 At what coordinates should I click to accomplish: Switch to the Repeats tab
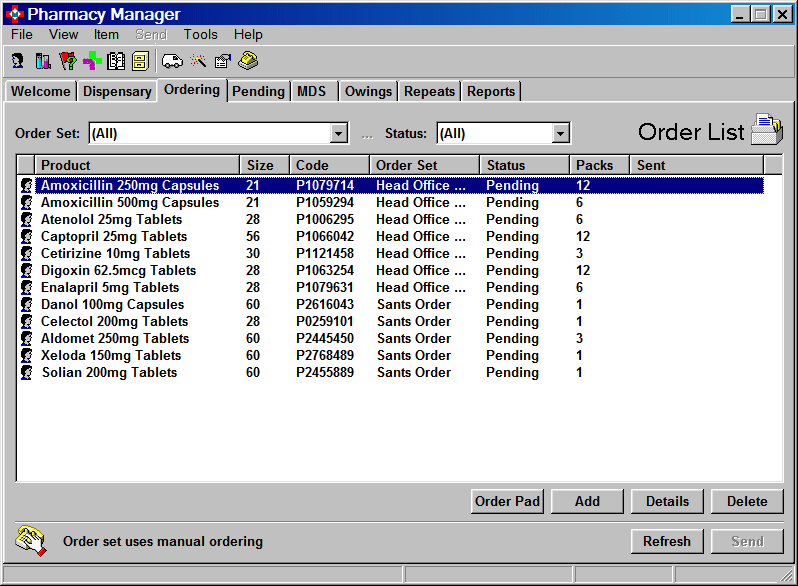(x=429, y=91)
